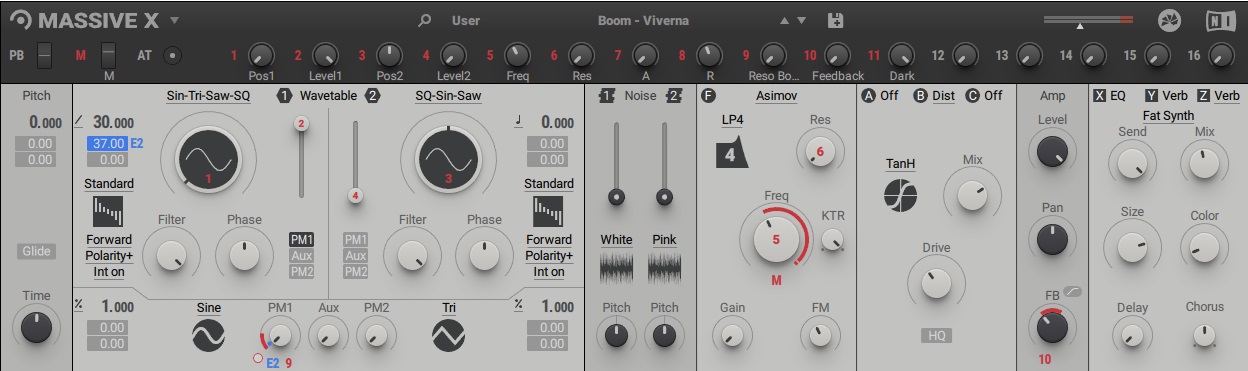Toggle the left Polarity+ setting

pos(109,256)
